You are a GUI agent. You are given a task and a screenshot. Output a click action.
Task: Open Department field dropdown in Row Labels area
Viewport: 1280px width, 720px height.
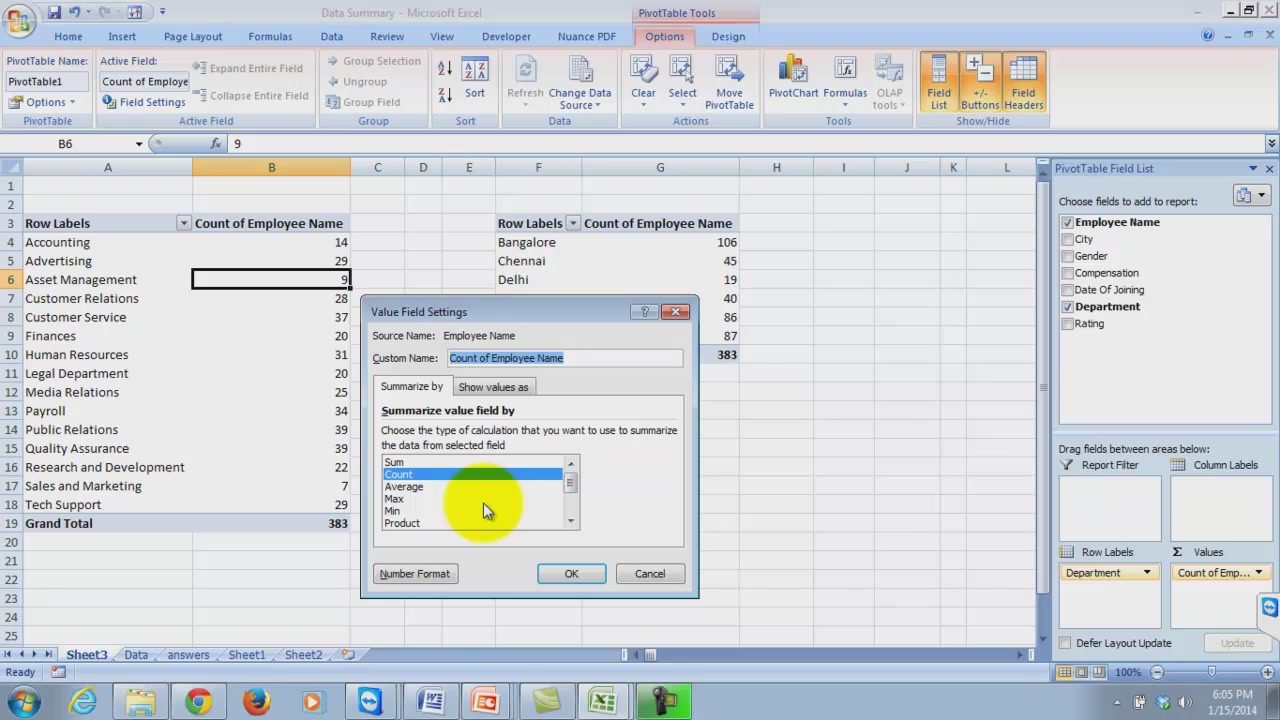coord(1147,573)
